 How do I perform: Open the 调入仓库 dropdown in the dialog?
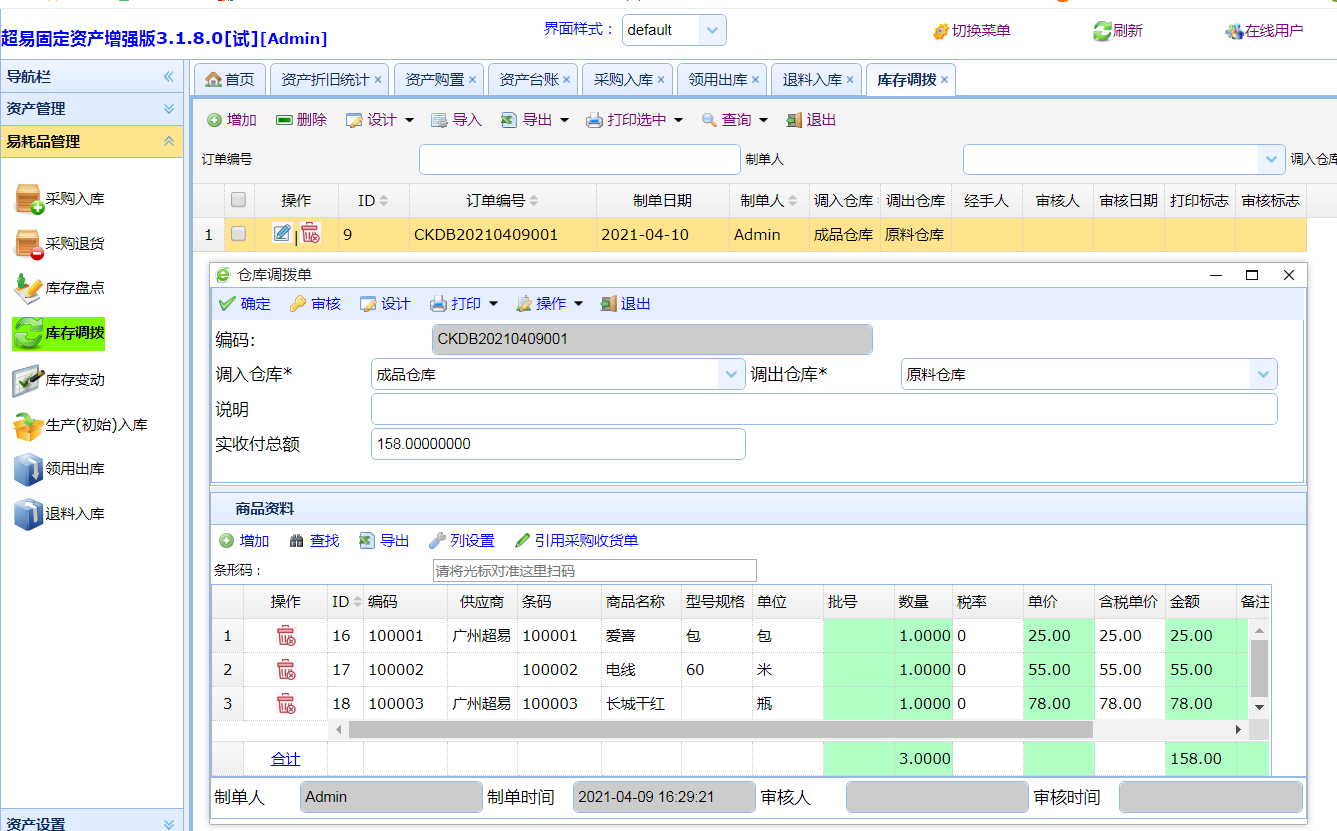tap(731, 375)
